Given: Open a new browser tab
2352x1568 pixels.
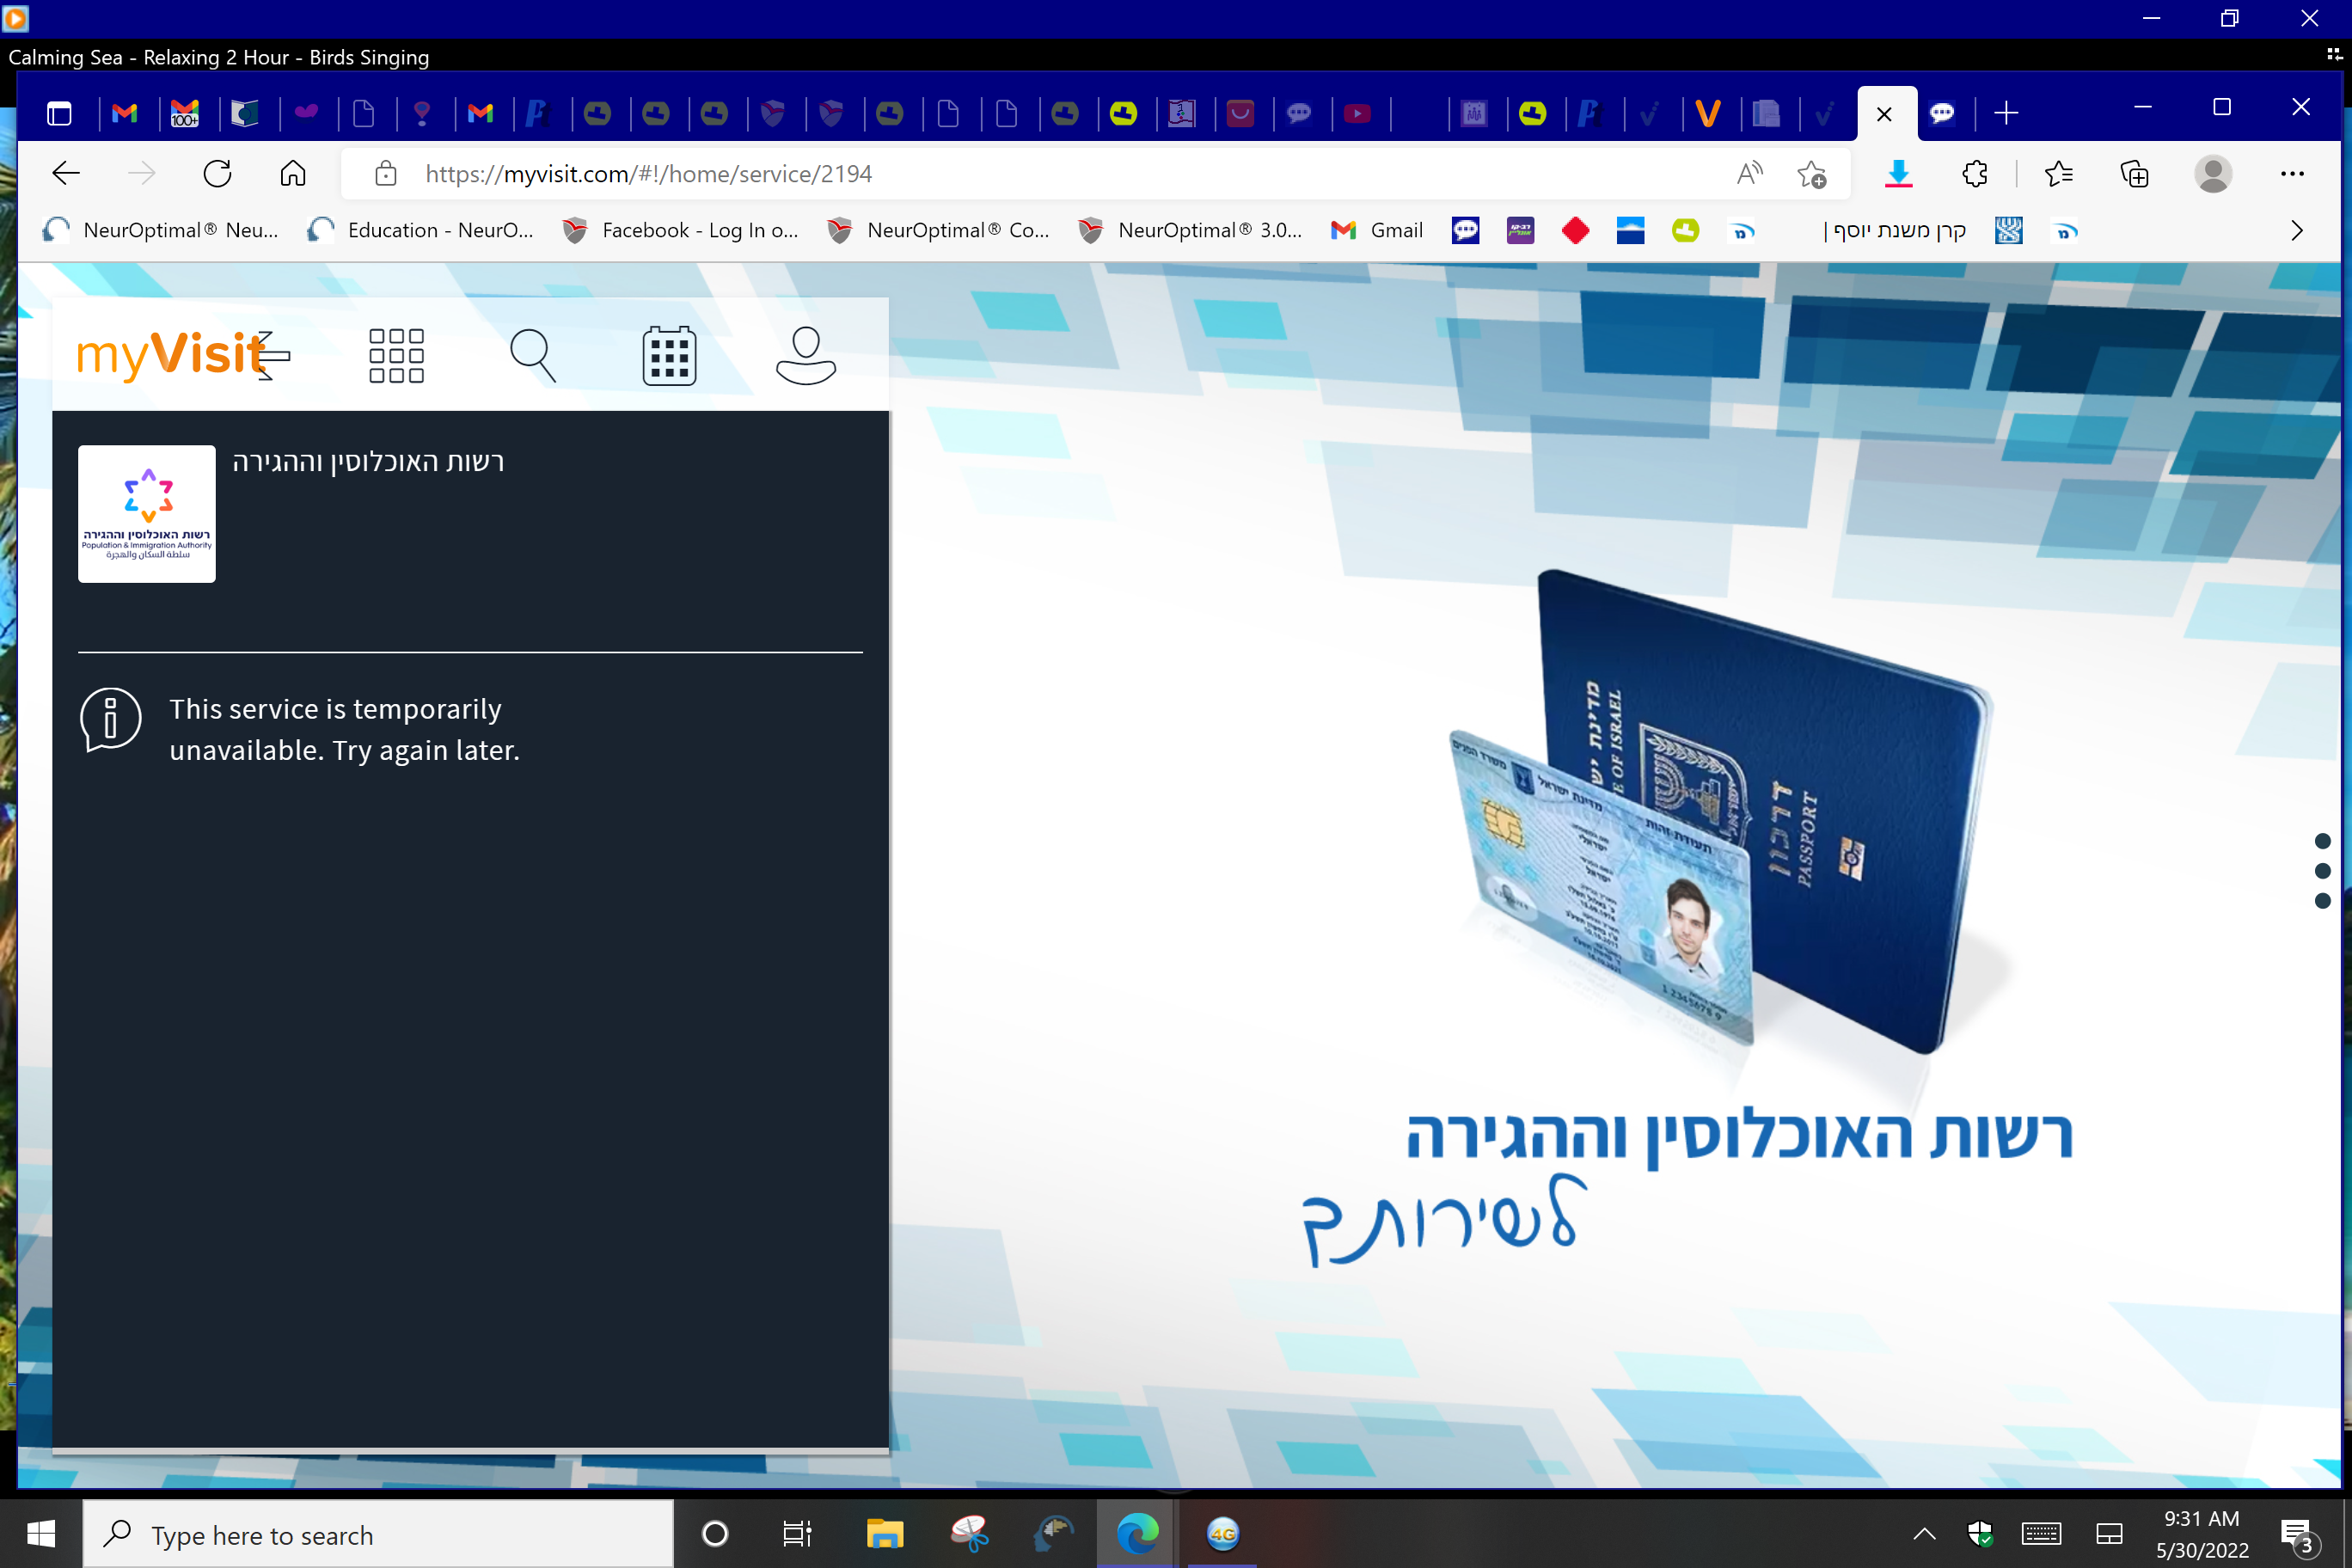Looking at the screenshot, I should pos(2006,112).
